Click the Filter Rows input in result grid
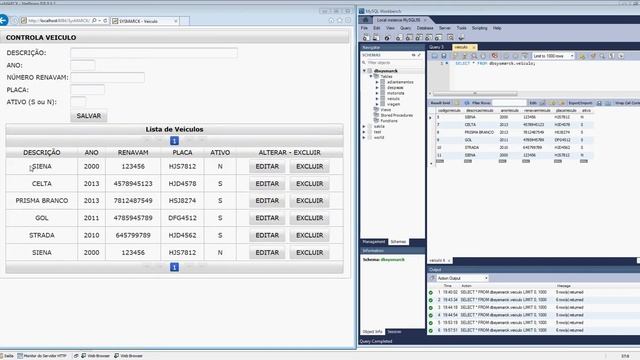Image resolution: width=640 pixels, height=360 pixels. 509,103
